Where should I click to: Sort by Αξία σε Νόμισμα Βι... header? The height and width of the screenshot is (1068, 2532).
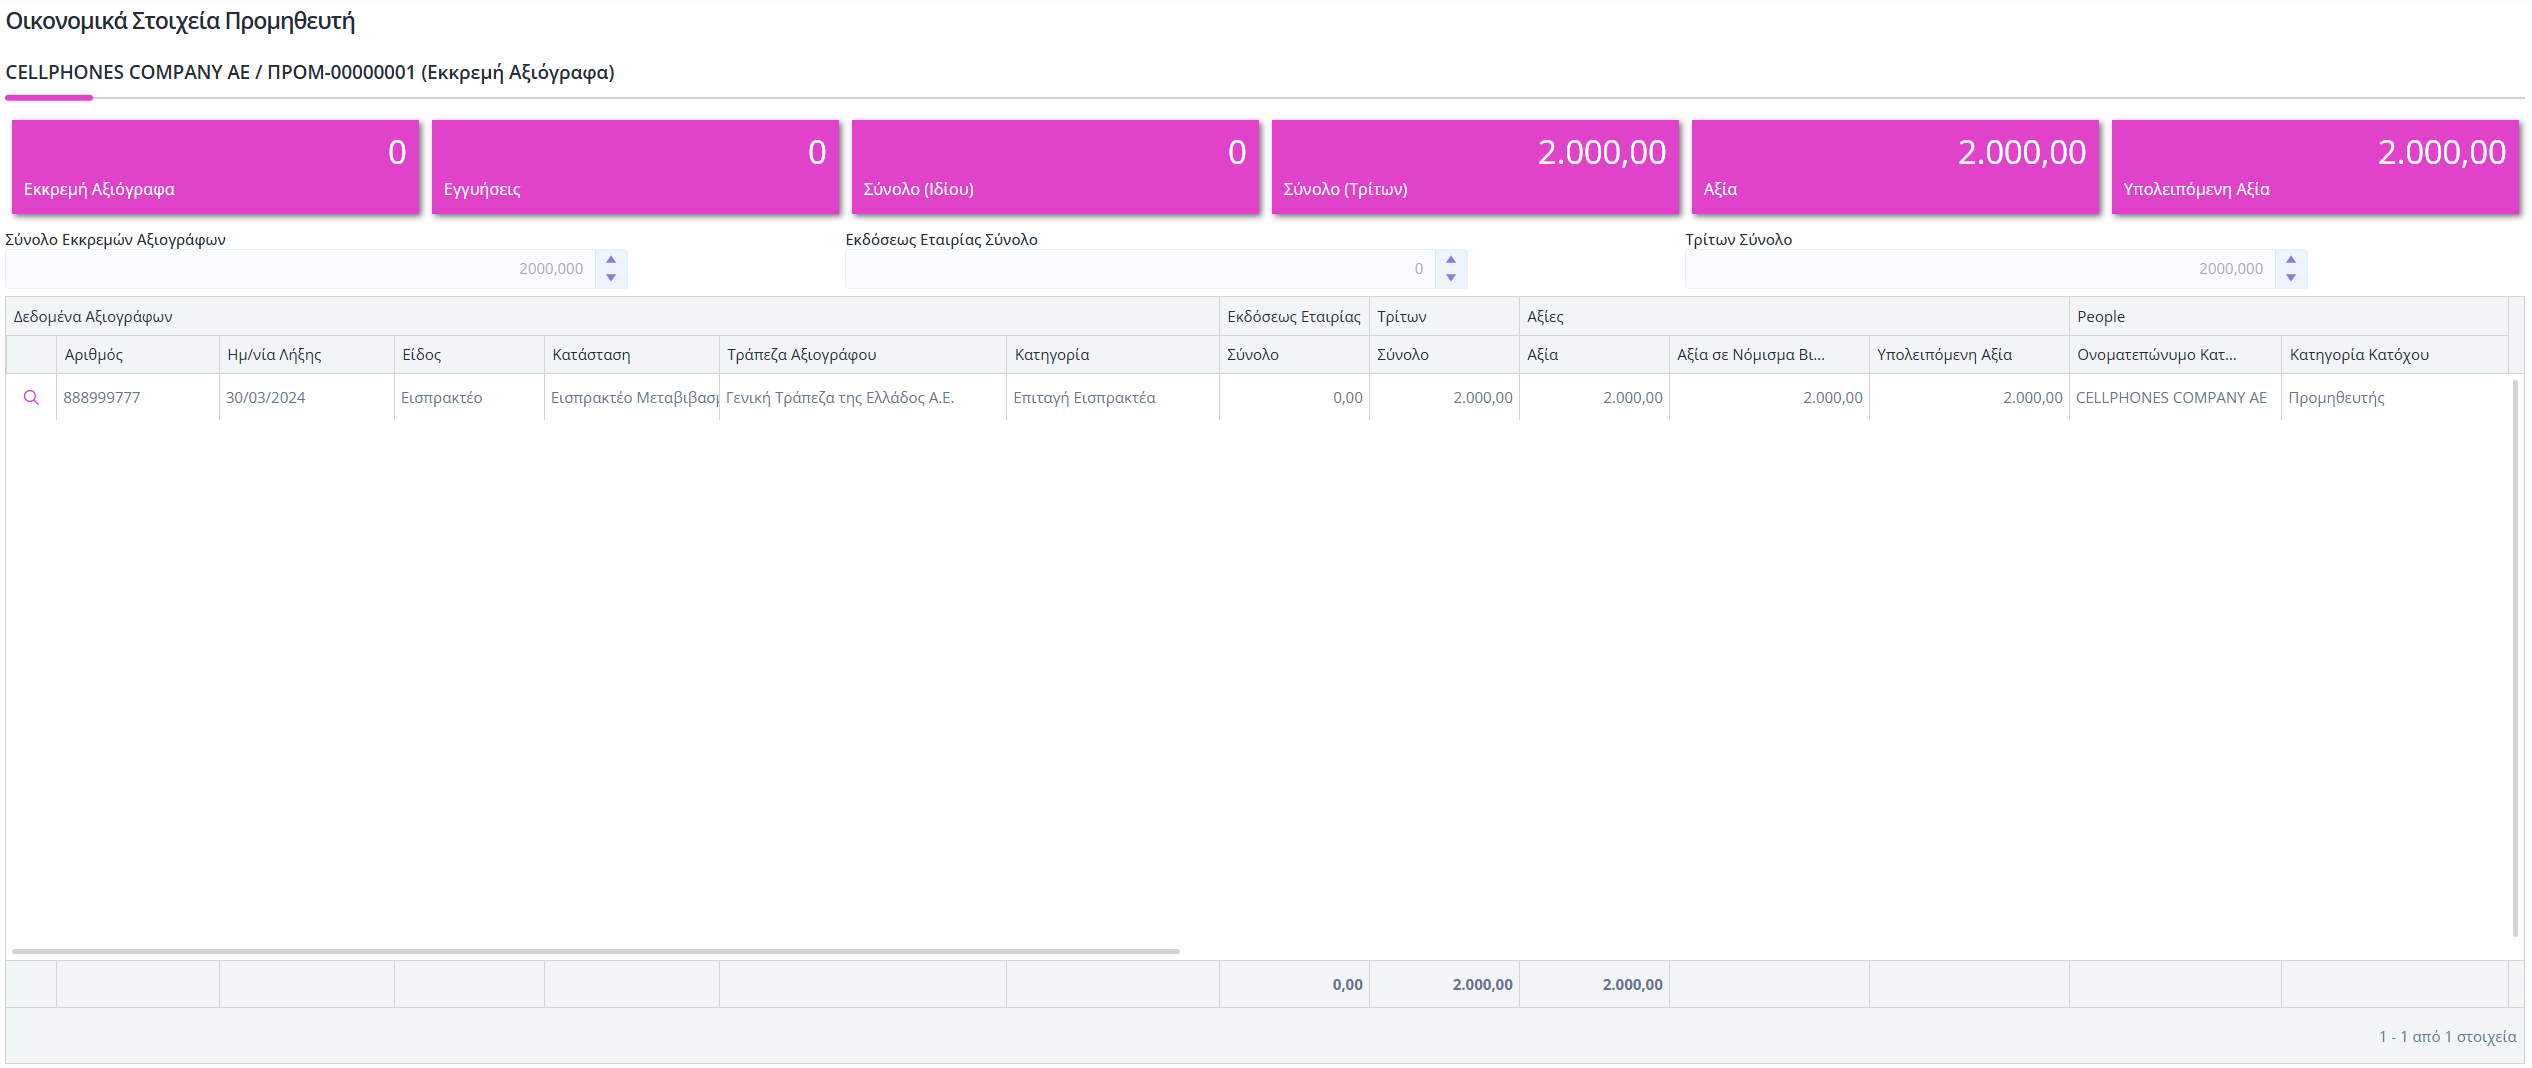click(1770, 355)
